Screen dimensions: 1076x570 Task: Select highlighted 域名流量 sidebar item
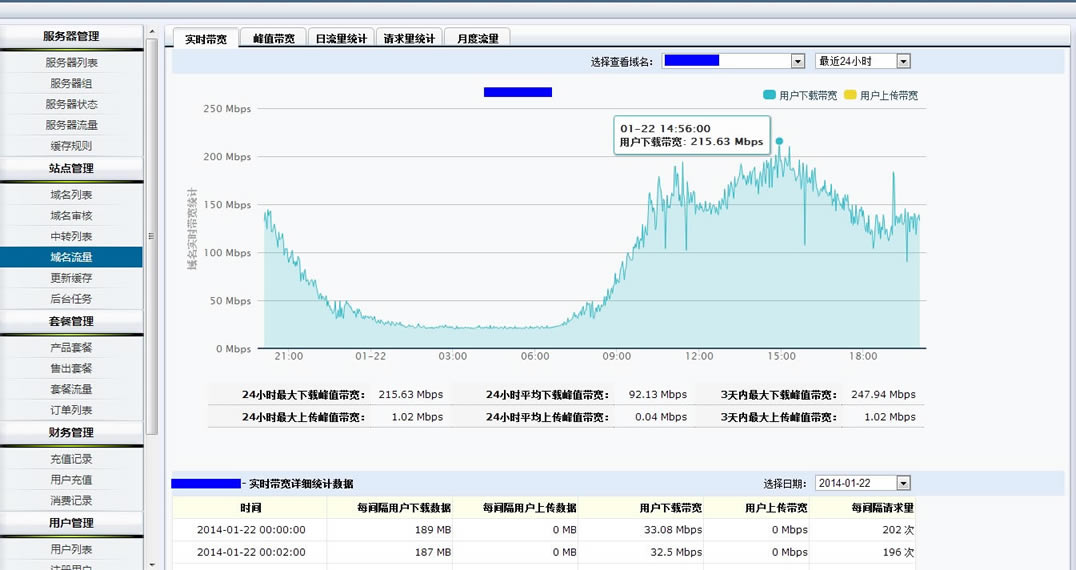[71, 257]
